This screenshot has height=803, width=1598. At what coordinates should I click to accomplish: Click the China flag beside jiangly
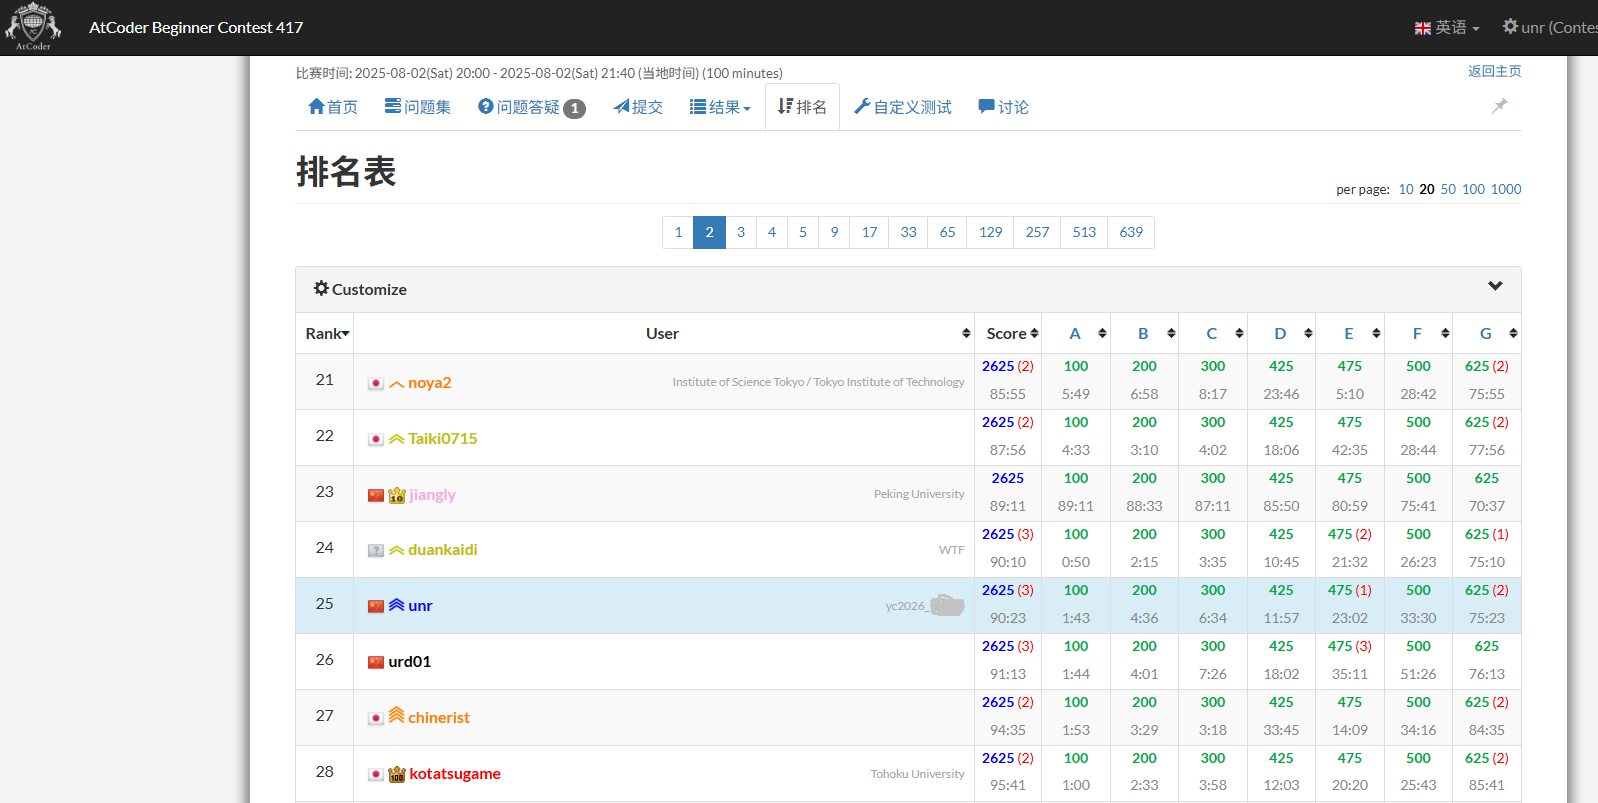(x=376, y=495)
